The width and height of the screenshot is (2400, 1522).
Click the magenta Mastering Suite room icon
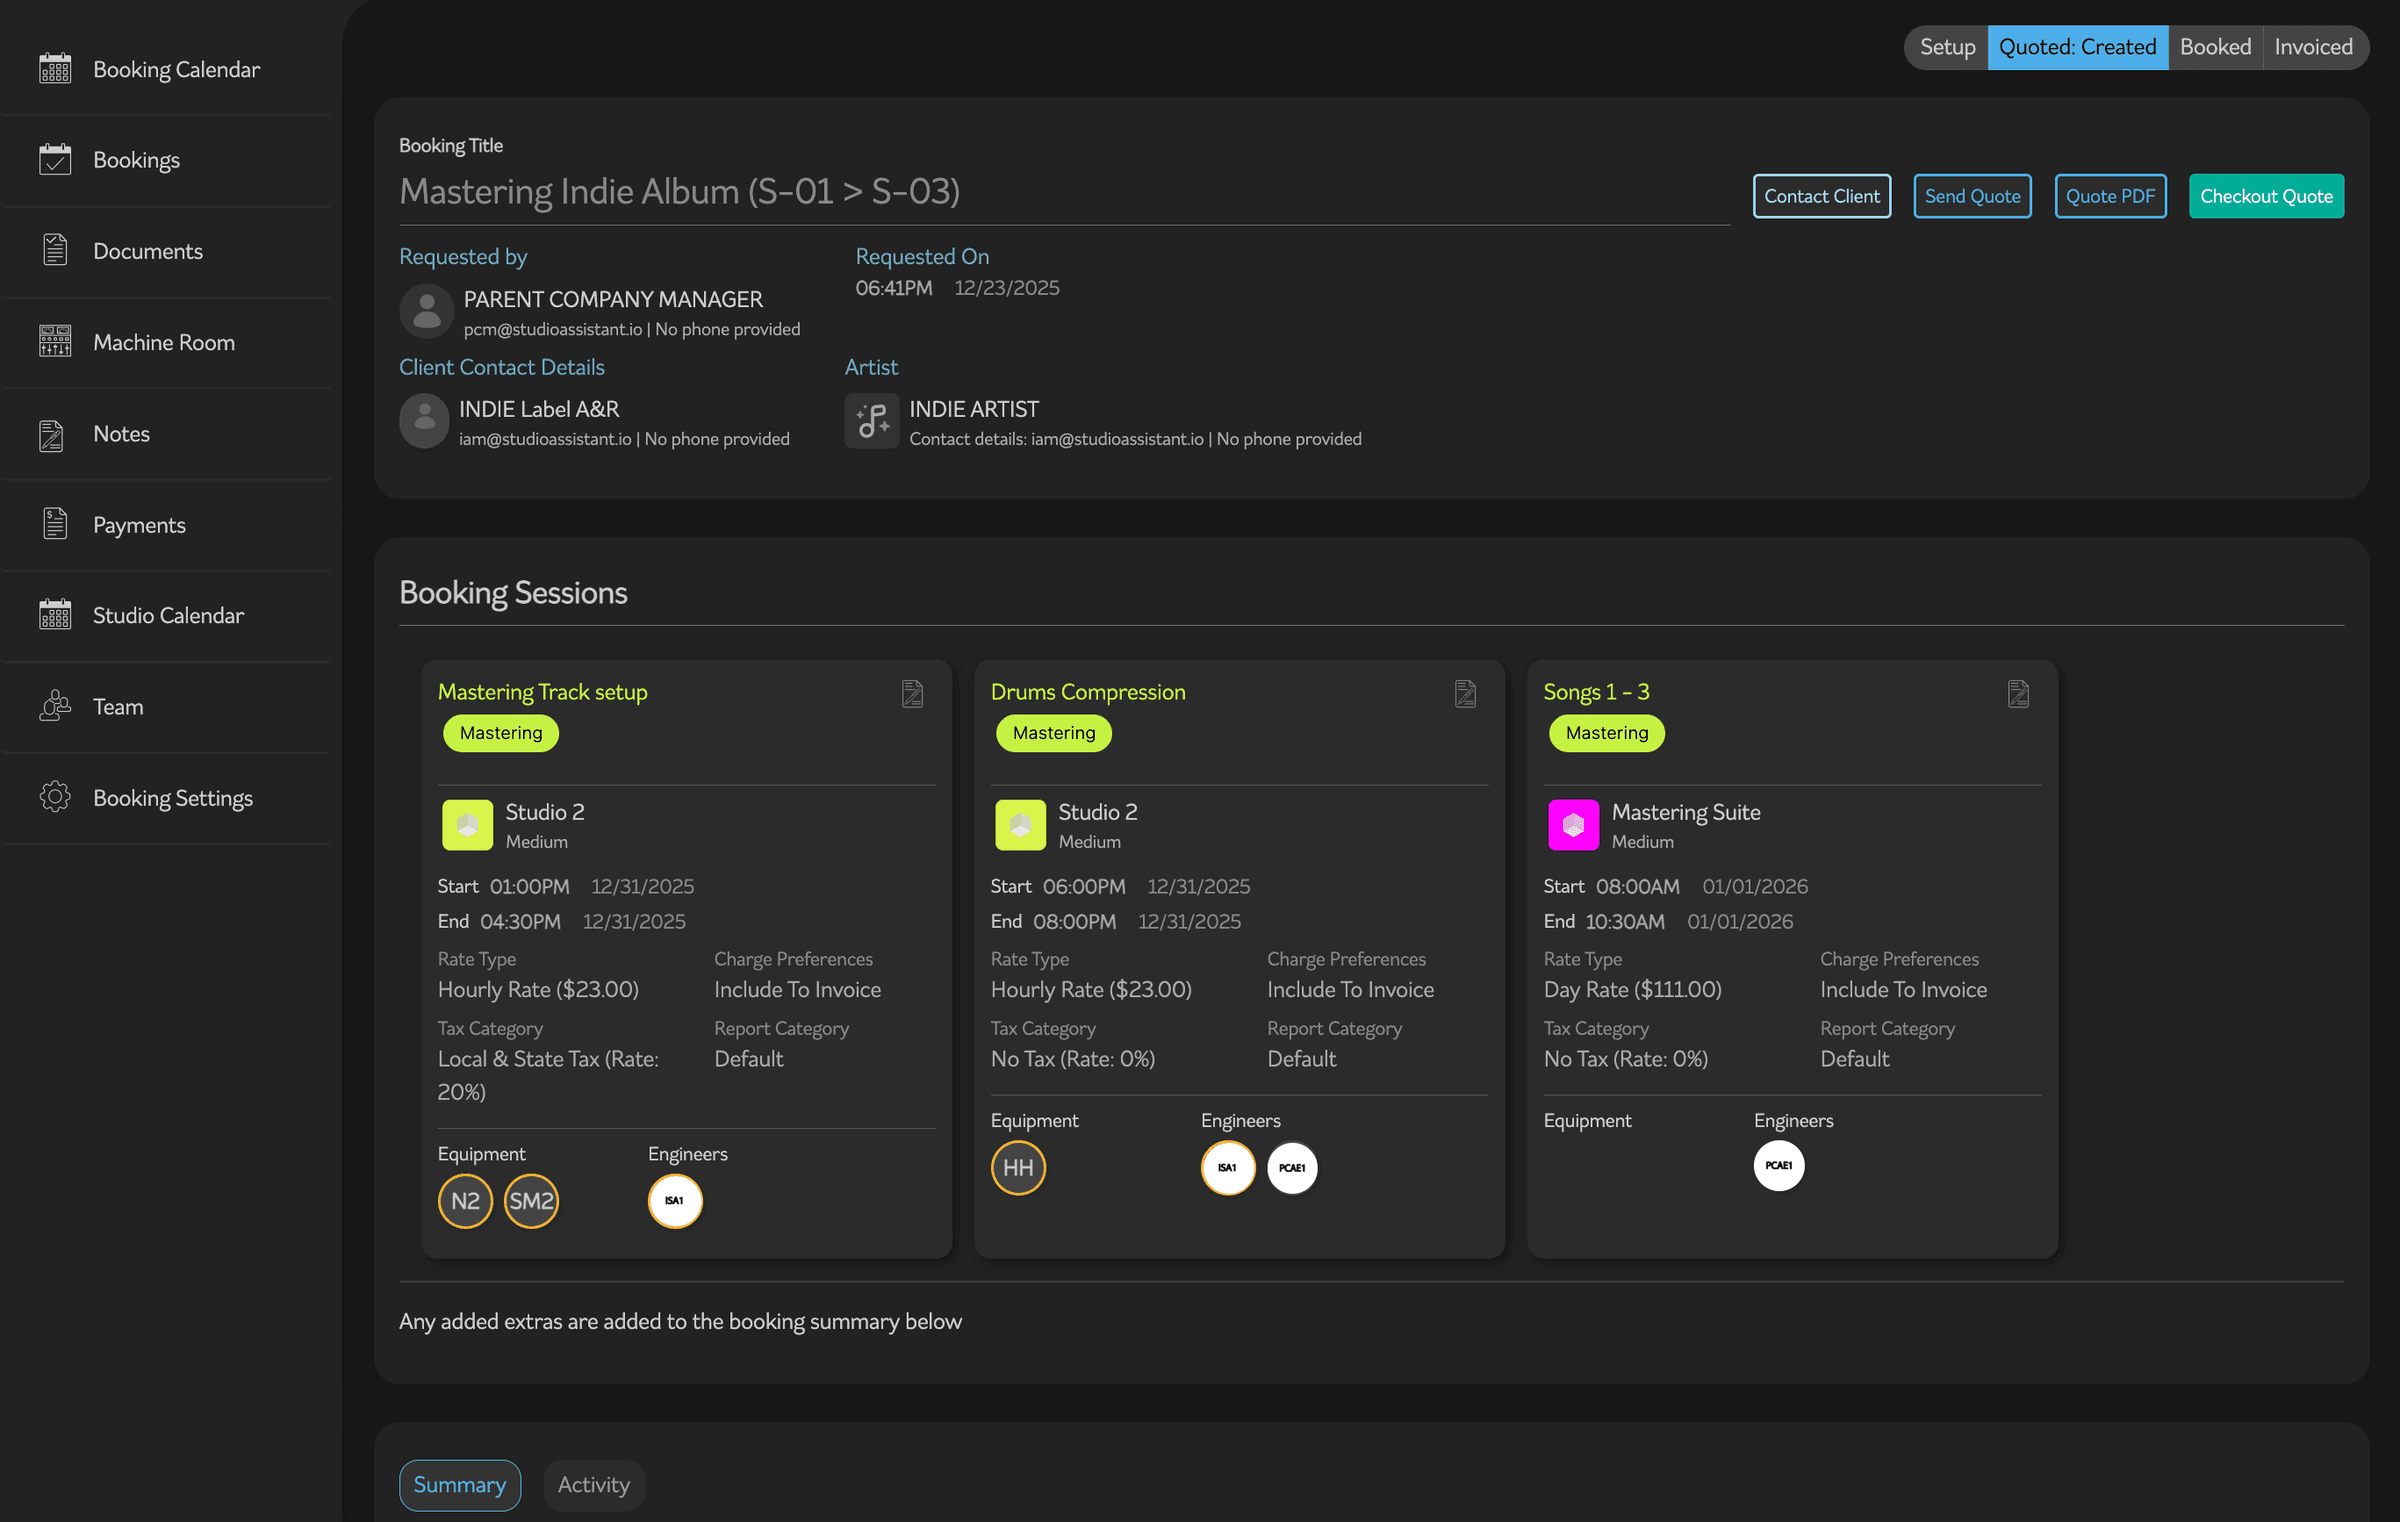1573,824
